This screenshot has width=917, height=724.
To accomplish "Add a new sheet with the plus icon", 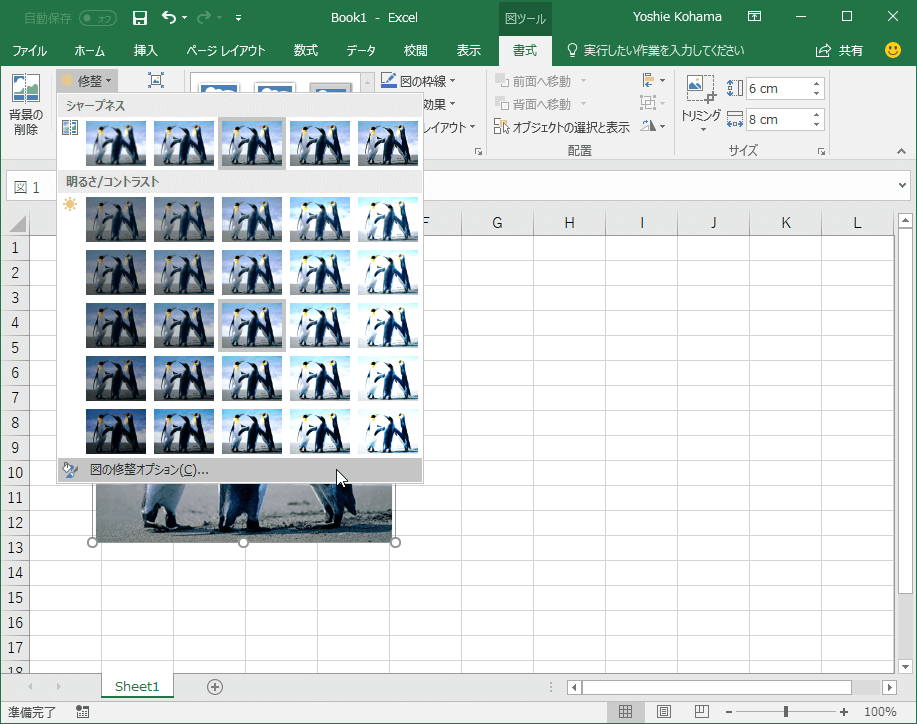I will [x=214, y=687].
